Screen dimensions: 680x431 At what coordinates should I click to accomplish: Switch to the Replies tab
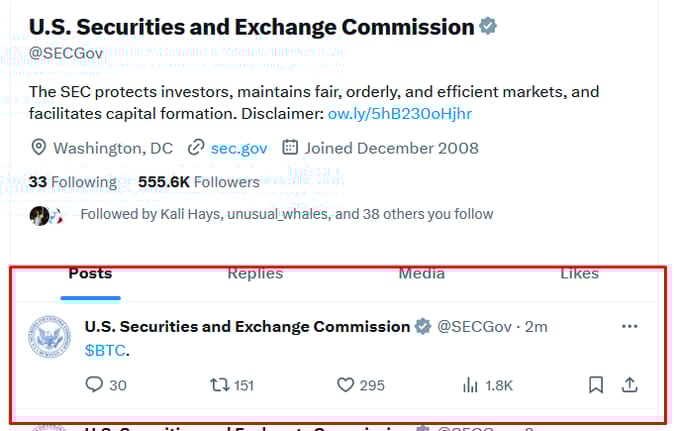point(255,273)
